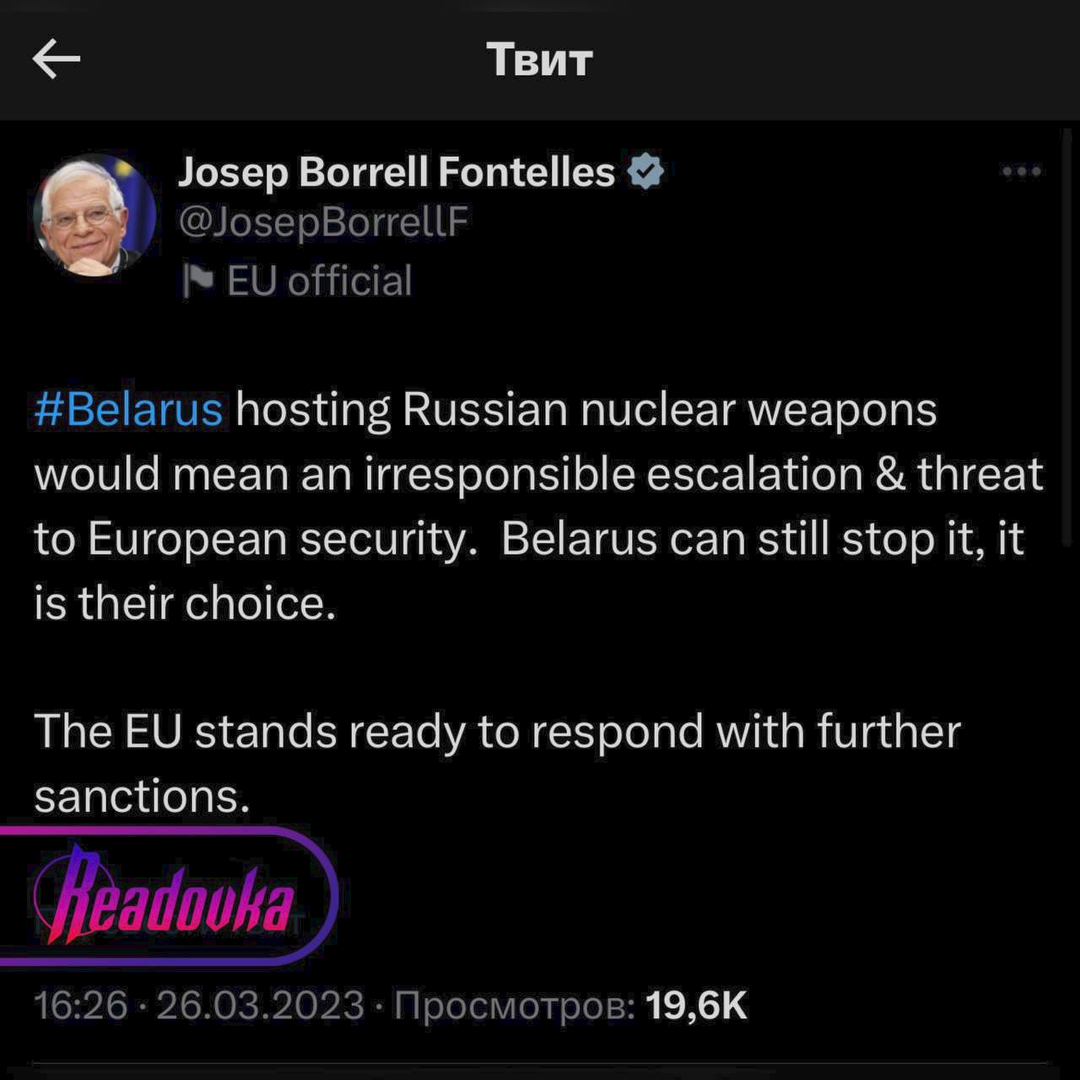This screenshot has height=1080, width=1080.
Task: Click the 'is their choice.' line
Action: [x=185, y=604]
